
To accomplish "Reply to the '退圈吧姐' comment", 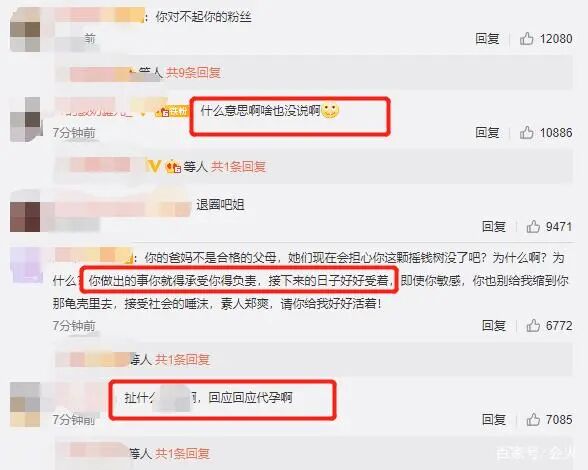I will (x=494, y=226).
